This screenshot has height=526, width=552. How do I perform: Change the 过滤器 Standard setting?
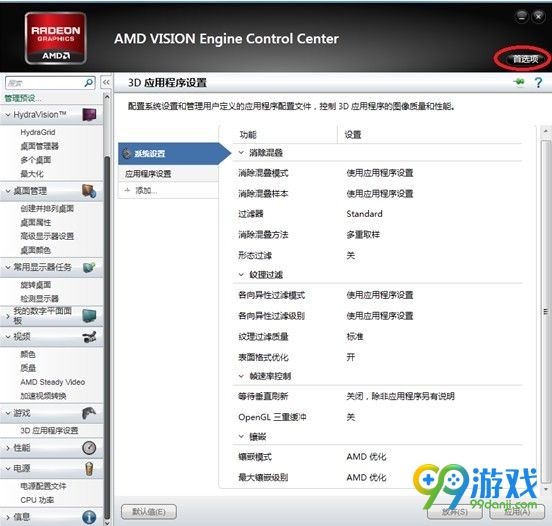[364, 214]
